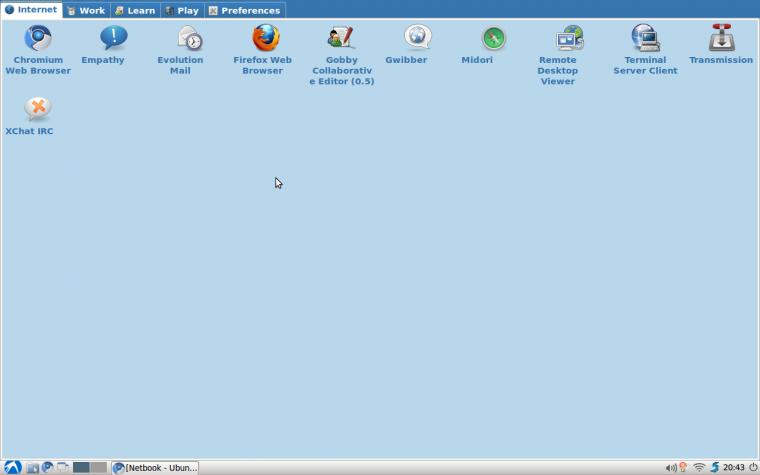Viewport: 760px width, 475px height.
Task: Launch Transmission torrent client
Action: 720,40
